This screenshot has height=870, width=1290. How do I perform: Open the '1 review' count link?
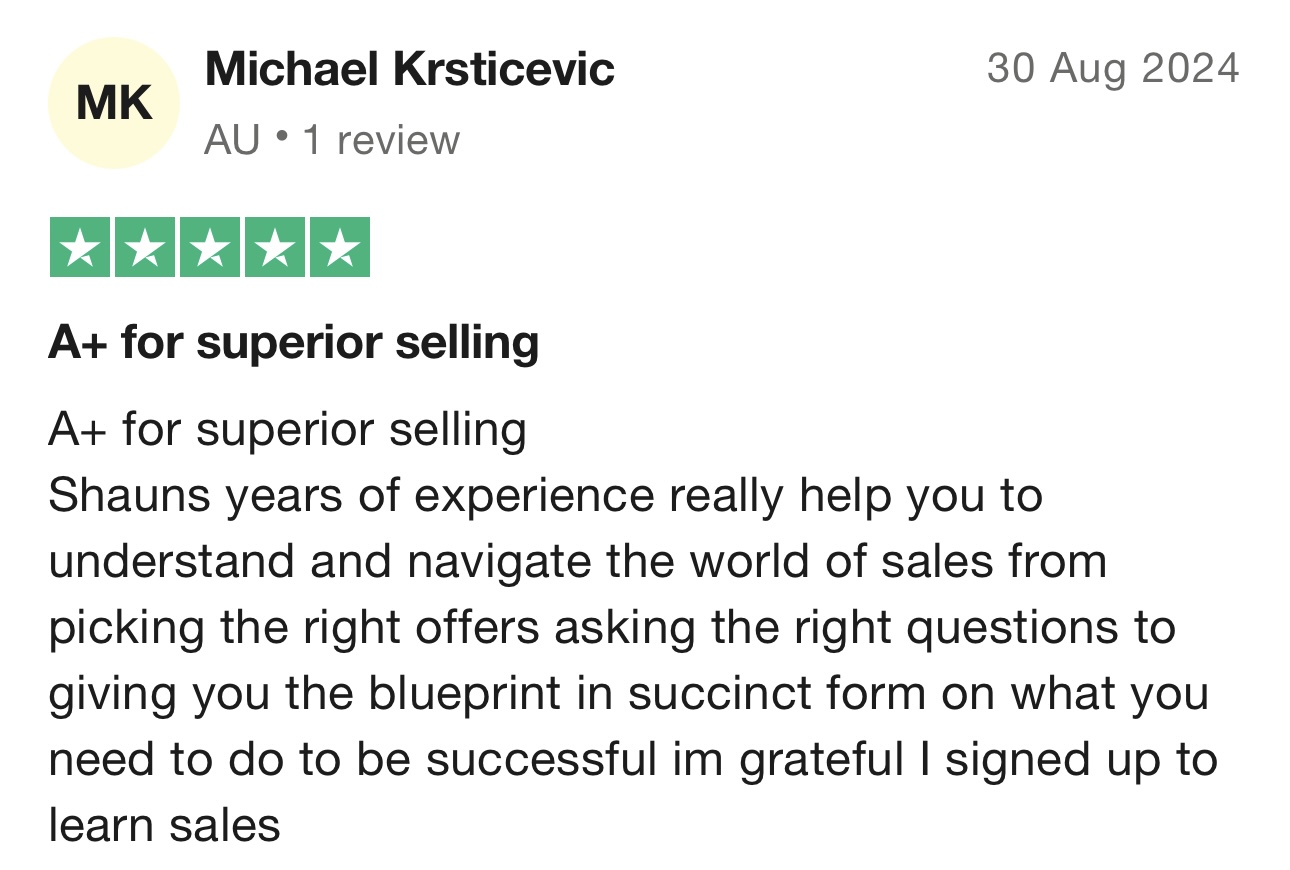(381, 141)
